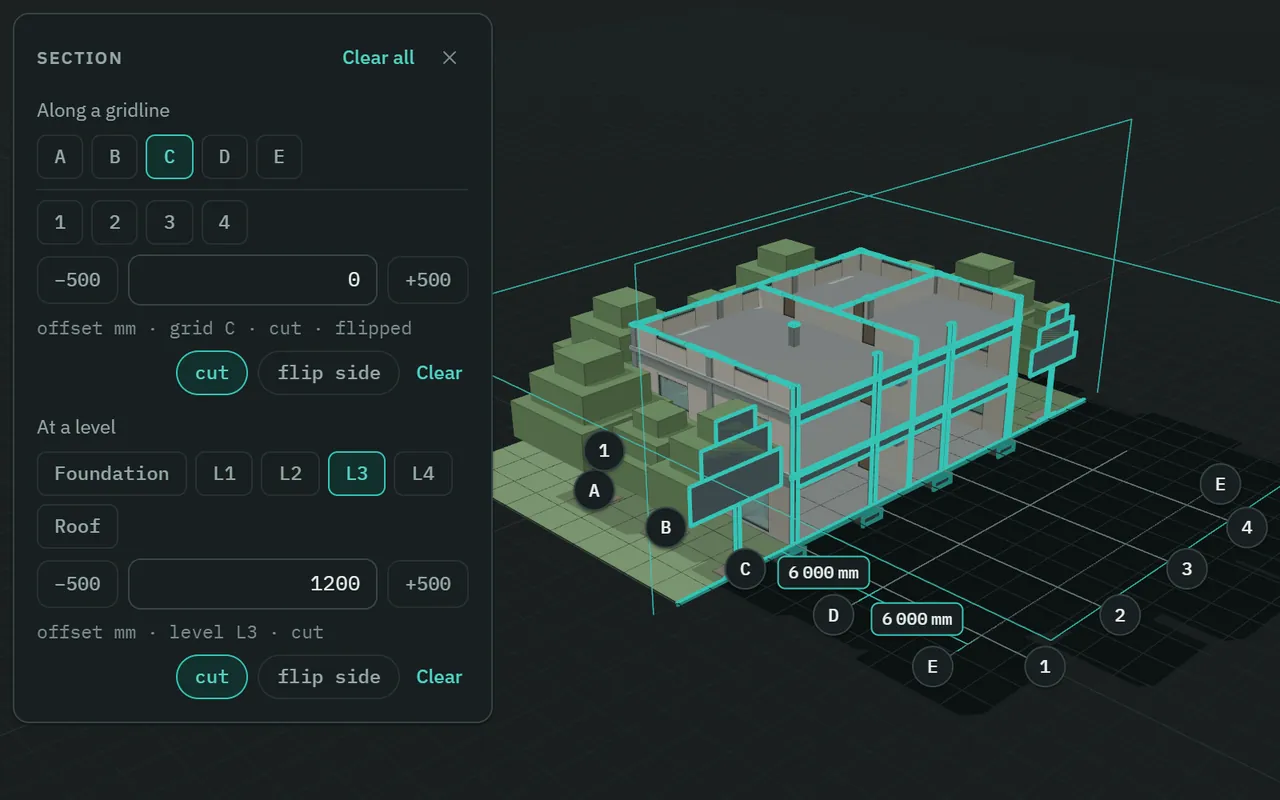The image size is (1280, 800).
Task: Decrease gridline offset with the −500 button
Action: point(77,280)
